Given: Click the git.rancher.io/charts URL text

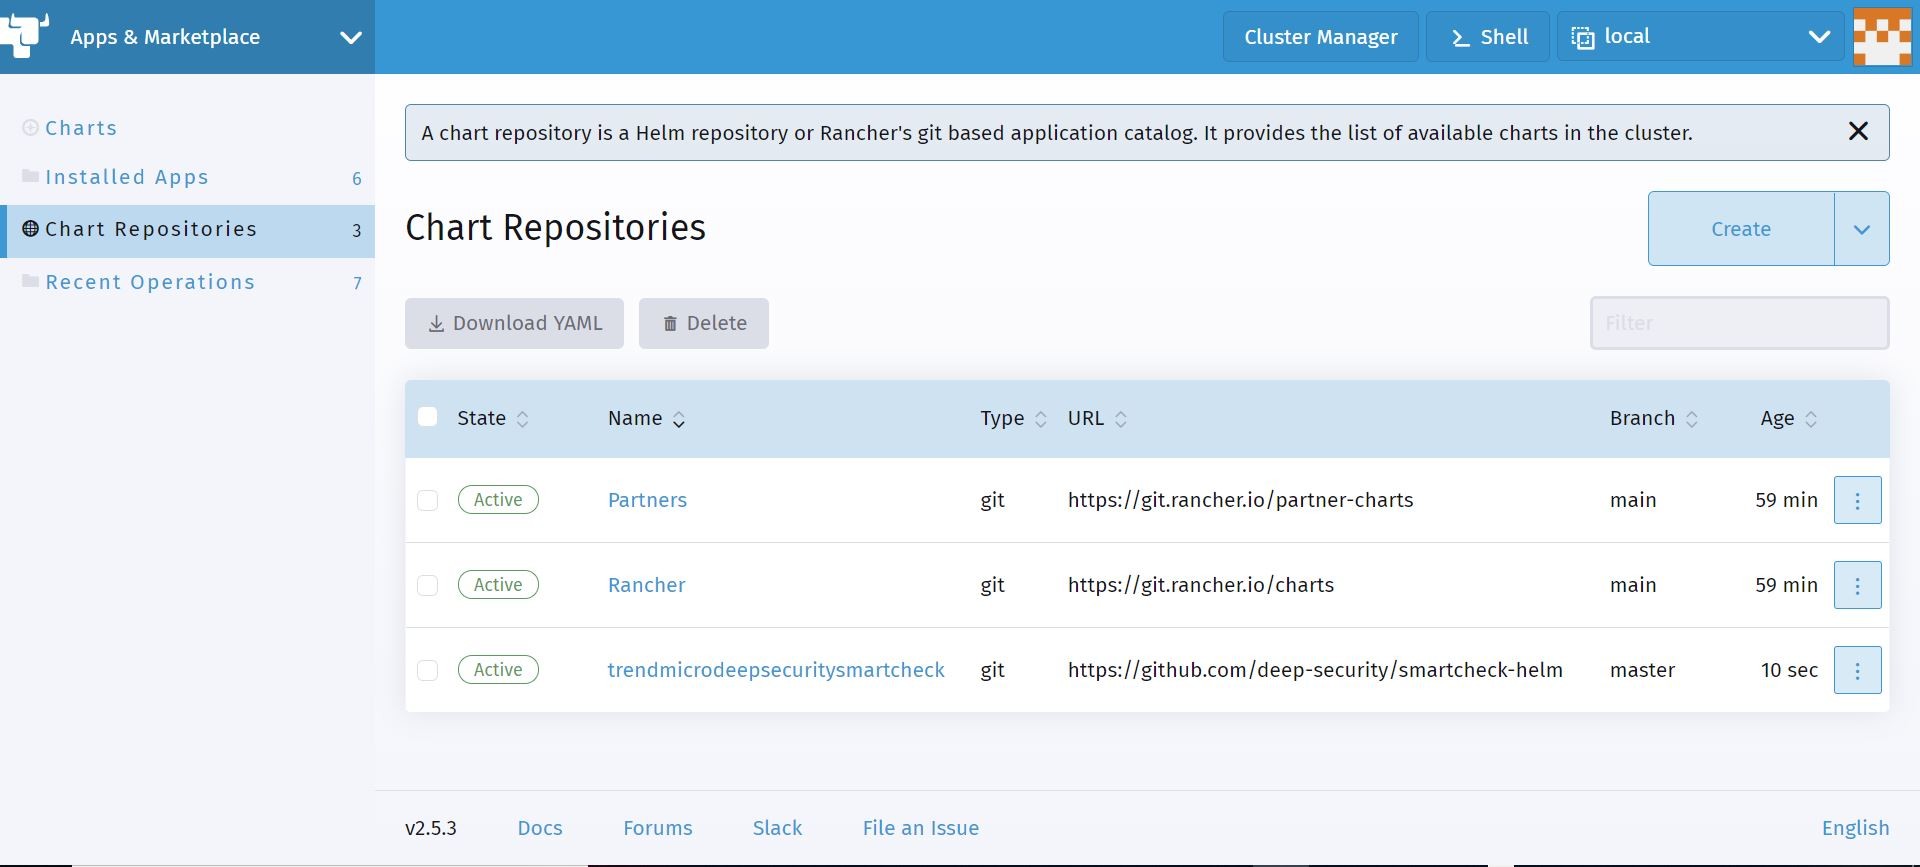Looking at the screenshot, I should [x=1200, y=585].
